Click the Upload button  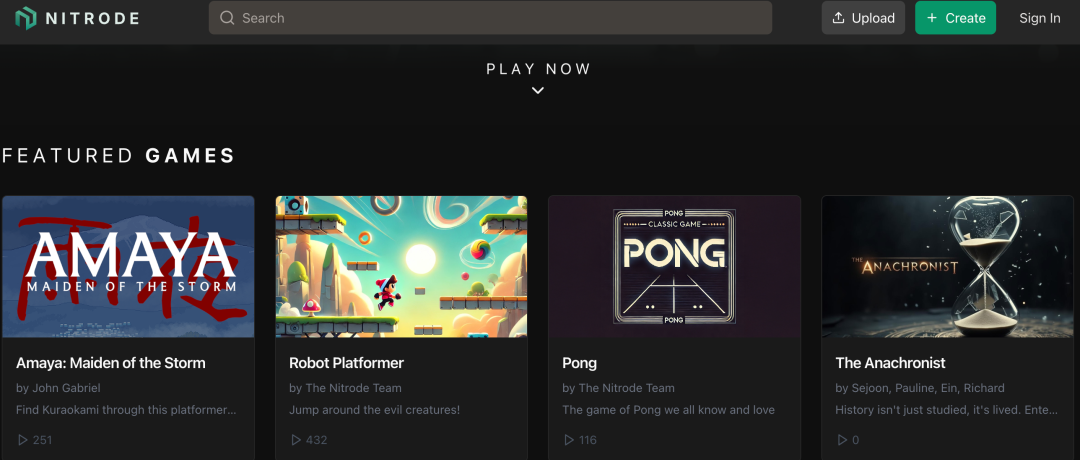(863, 18)
